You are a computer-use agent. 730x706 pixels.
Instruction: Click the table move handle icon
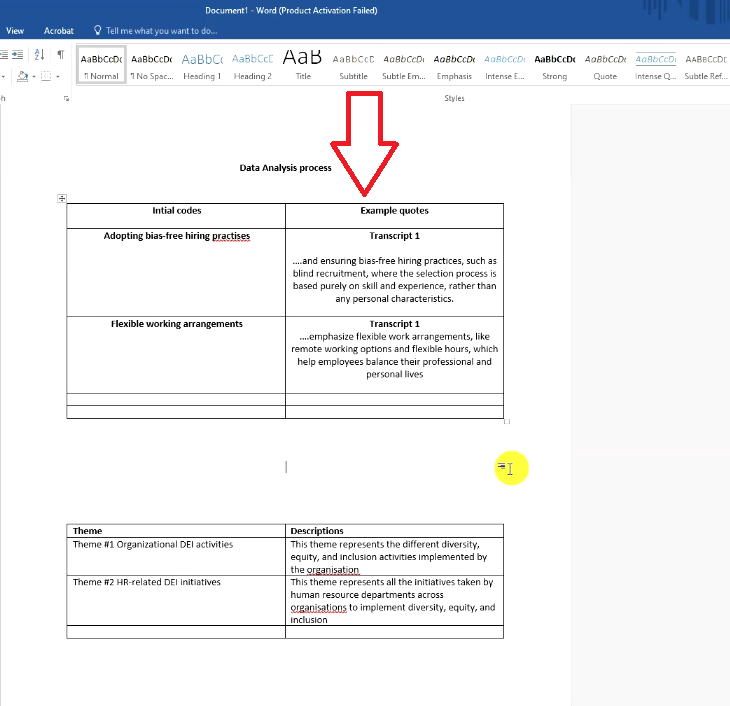(x=62, y=198)
